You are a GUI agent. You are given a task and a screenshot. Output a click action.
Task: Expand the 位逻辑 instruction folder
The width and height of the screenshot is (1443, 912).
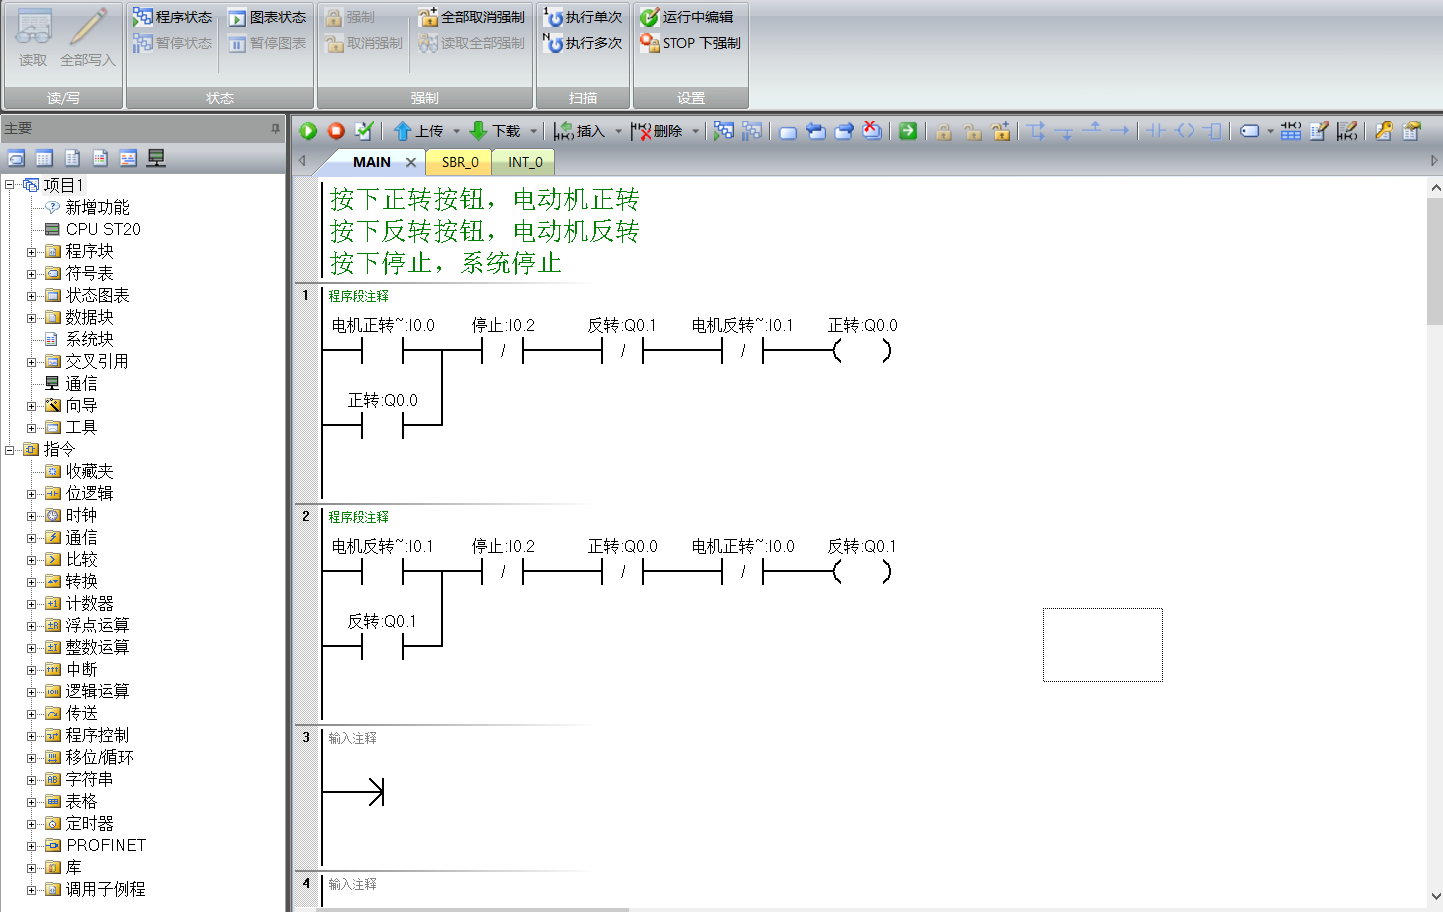32,494
